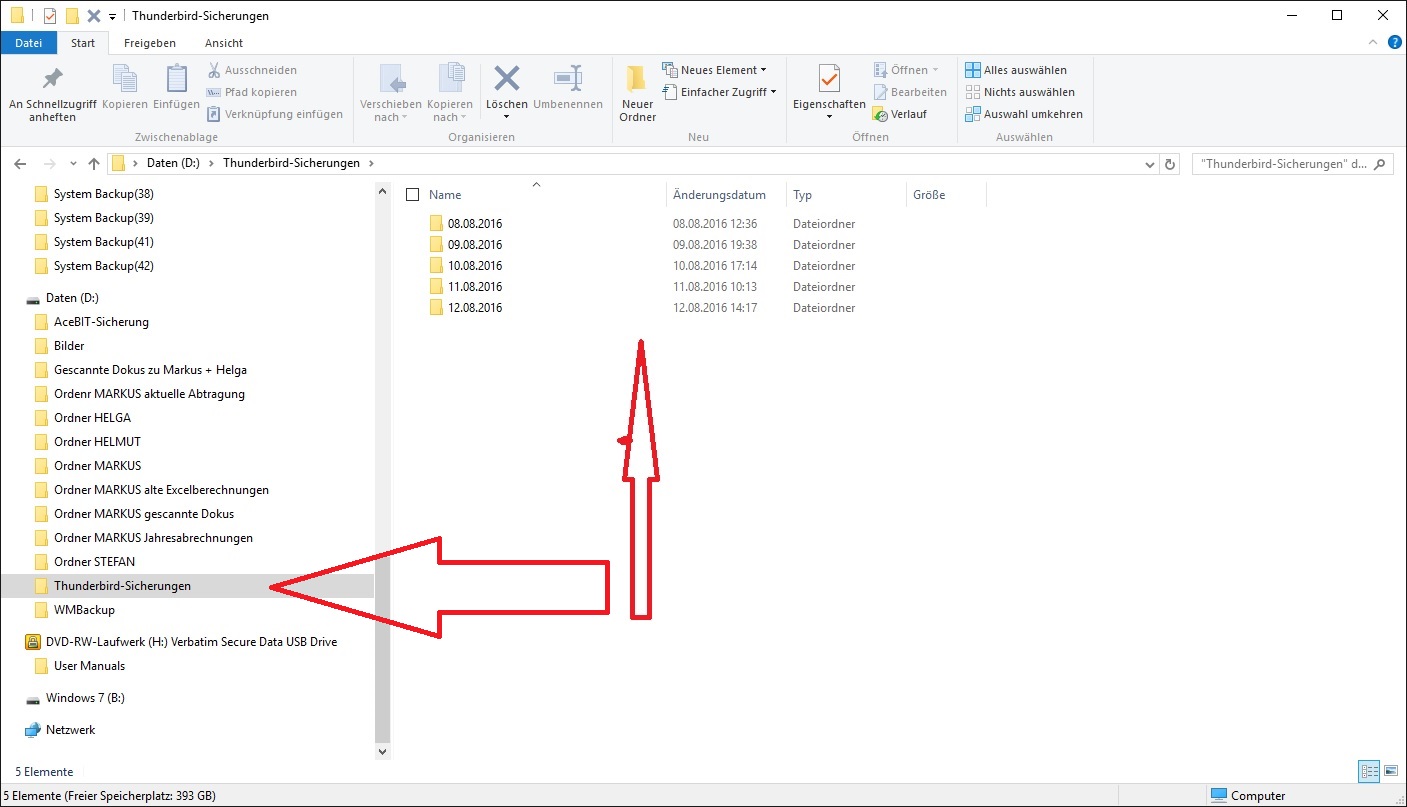Open AceBIT-Sicherung folder in tree
1407x807 pixels.
click(x=101, y=322)
